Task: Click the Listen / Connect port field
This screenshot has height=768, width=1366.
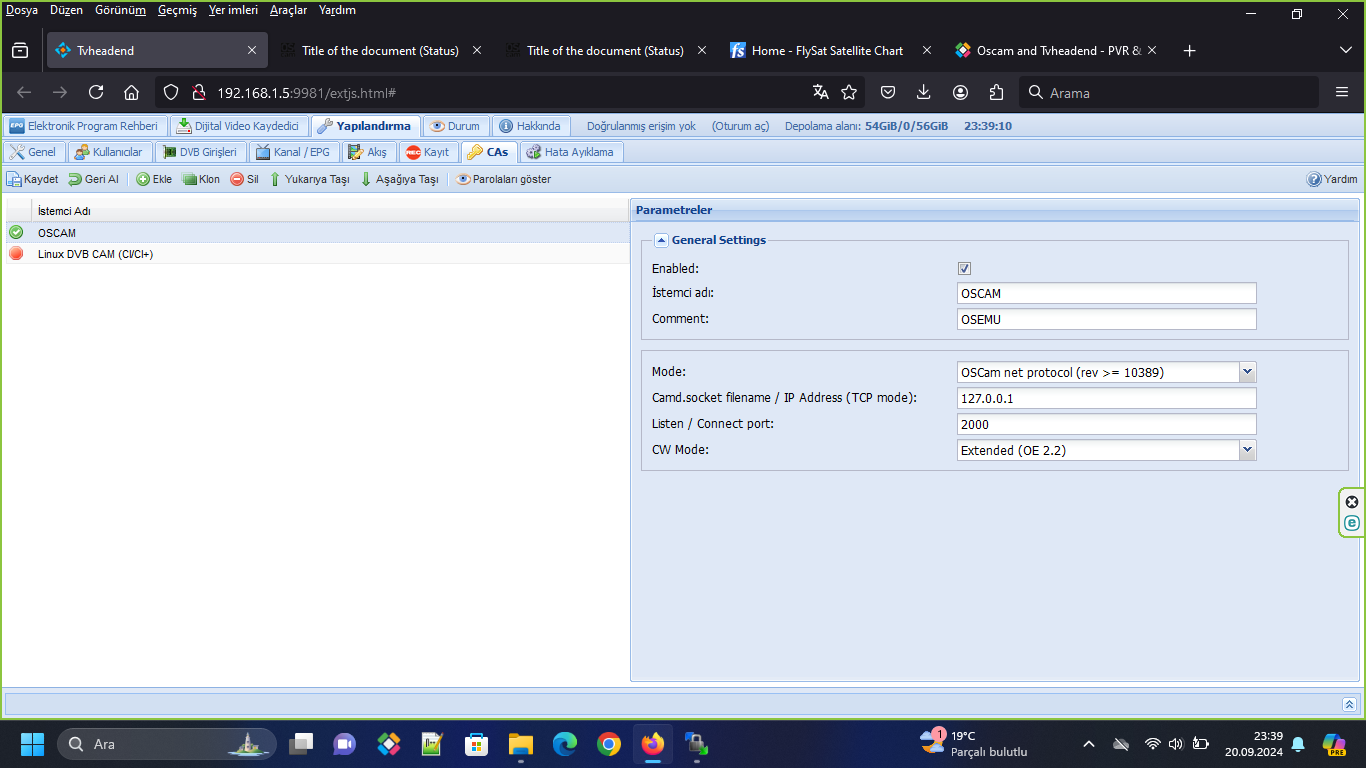Action: (x=1105, y=424)
